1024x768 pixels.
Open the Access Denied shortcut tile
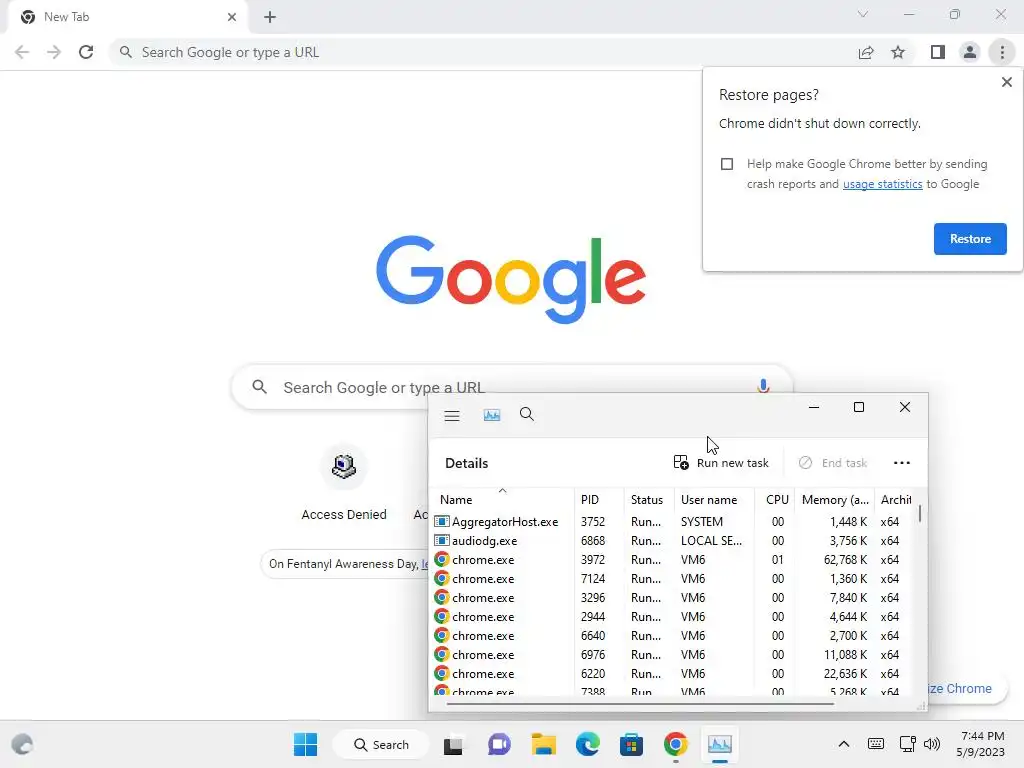344,484
